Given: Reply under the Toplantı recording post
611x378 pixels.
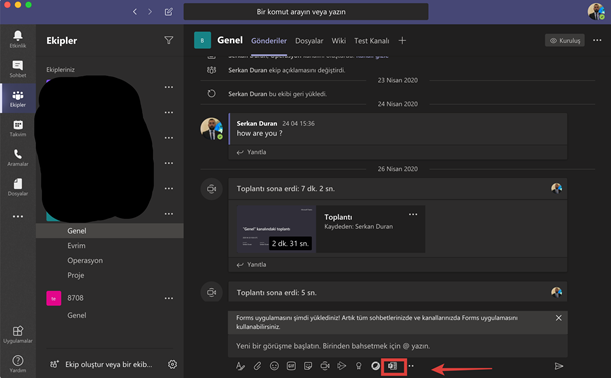Looking at the screenshot, I should pos(252,264).
